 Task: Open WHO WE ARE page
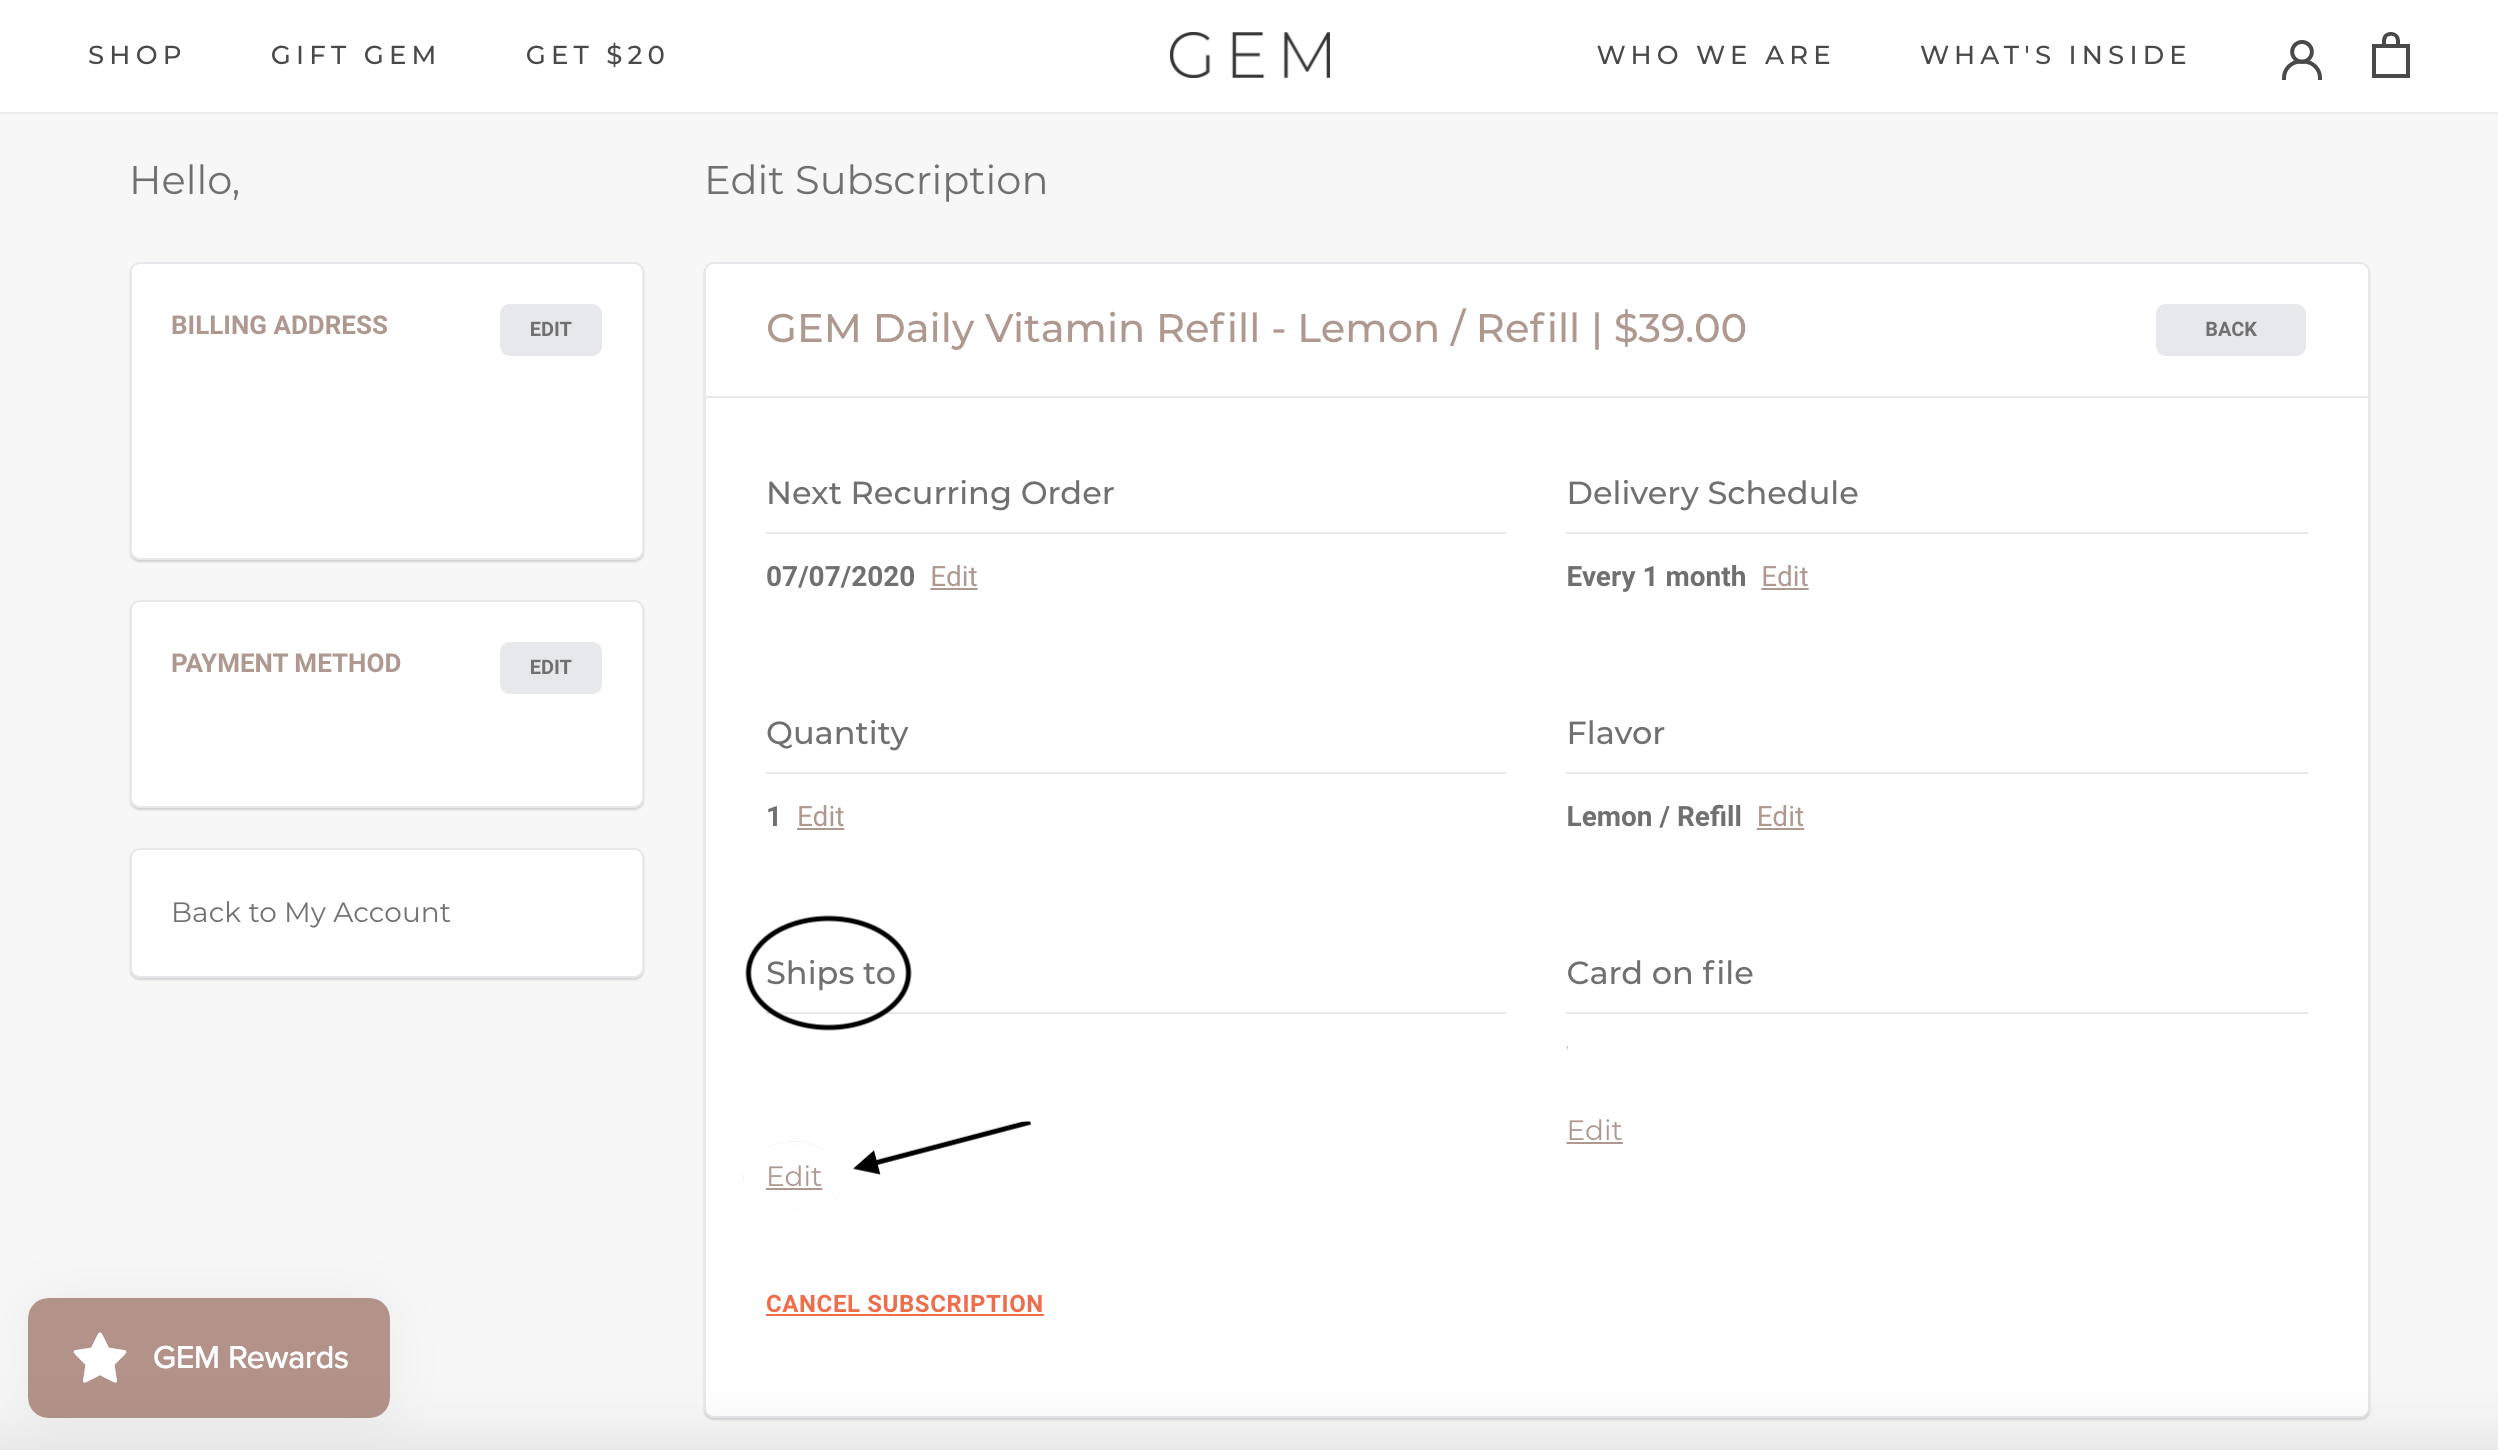pyautogui.click(x=1715, y=55)
